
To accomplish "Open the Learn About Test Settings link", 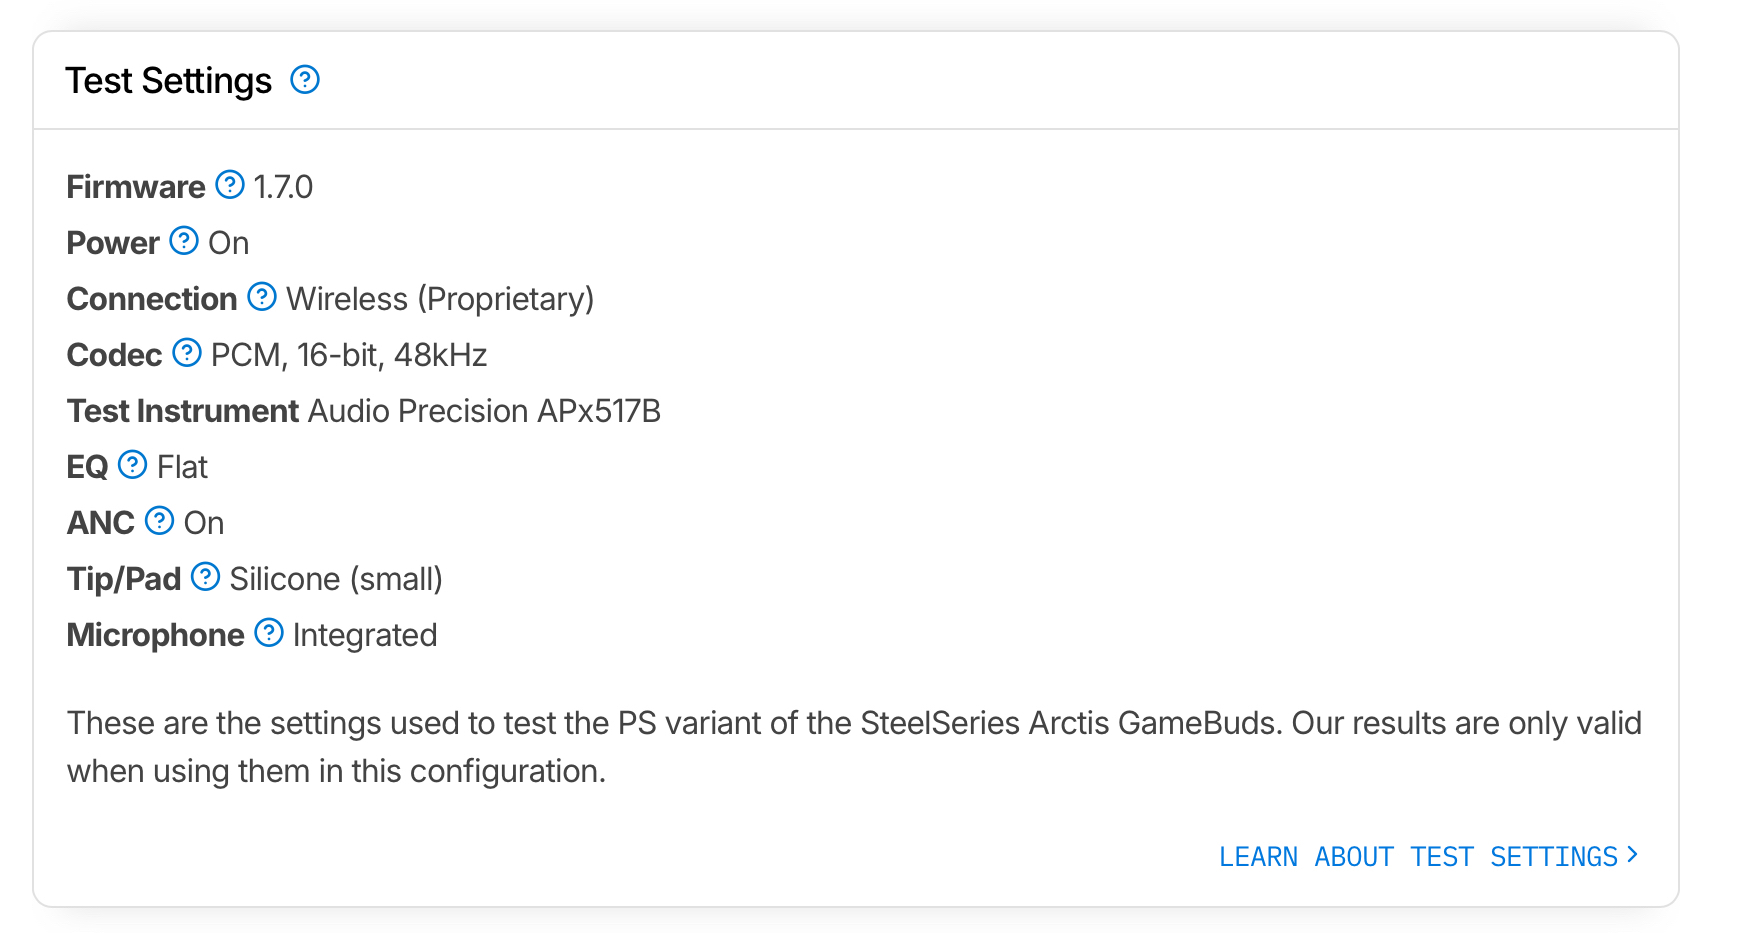I will pyautogui.click(x=1417, y=857).
